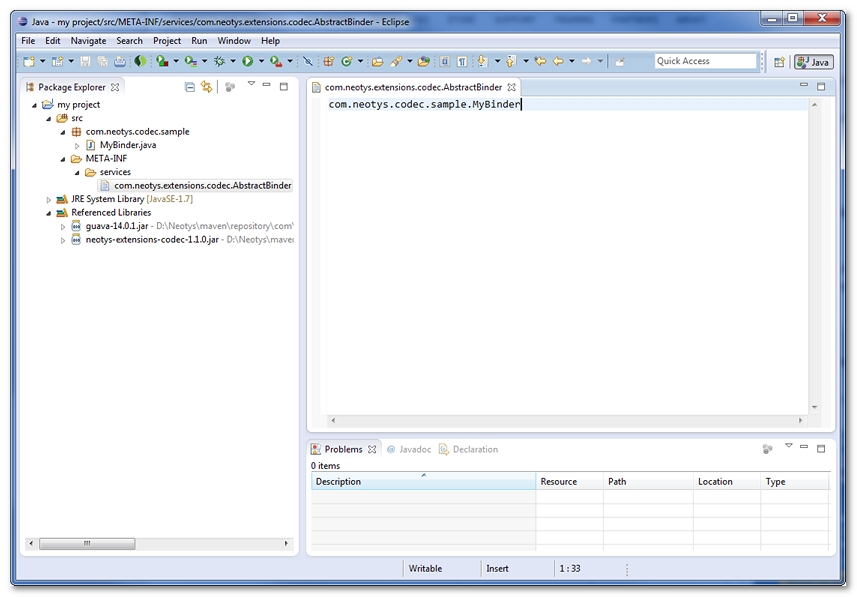Expand the guava-14.0.1.jar node
Screen dimensions: 857x597
click(63, 227)
